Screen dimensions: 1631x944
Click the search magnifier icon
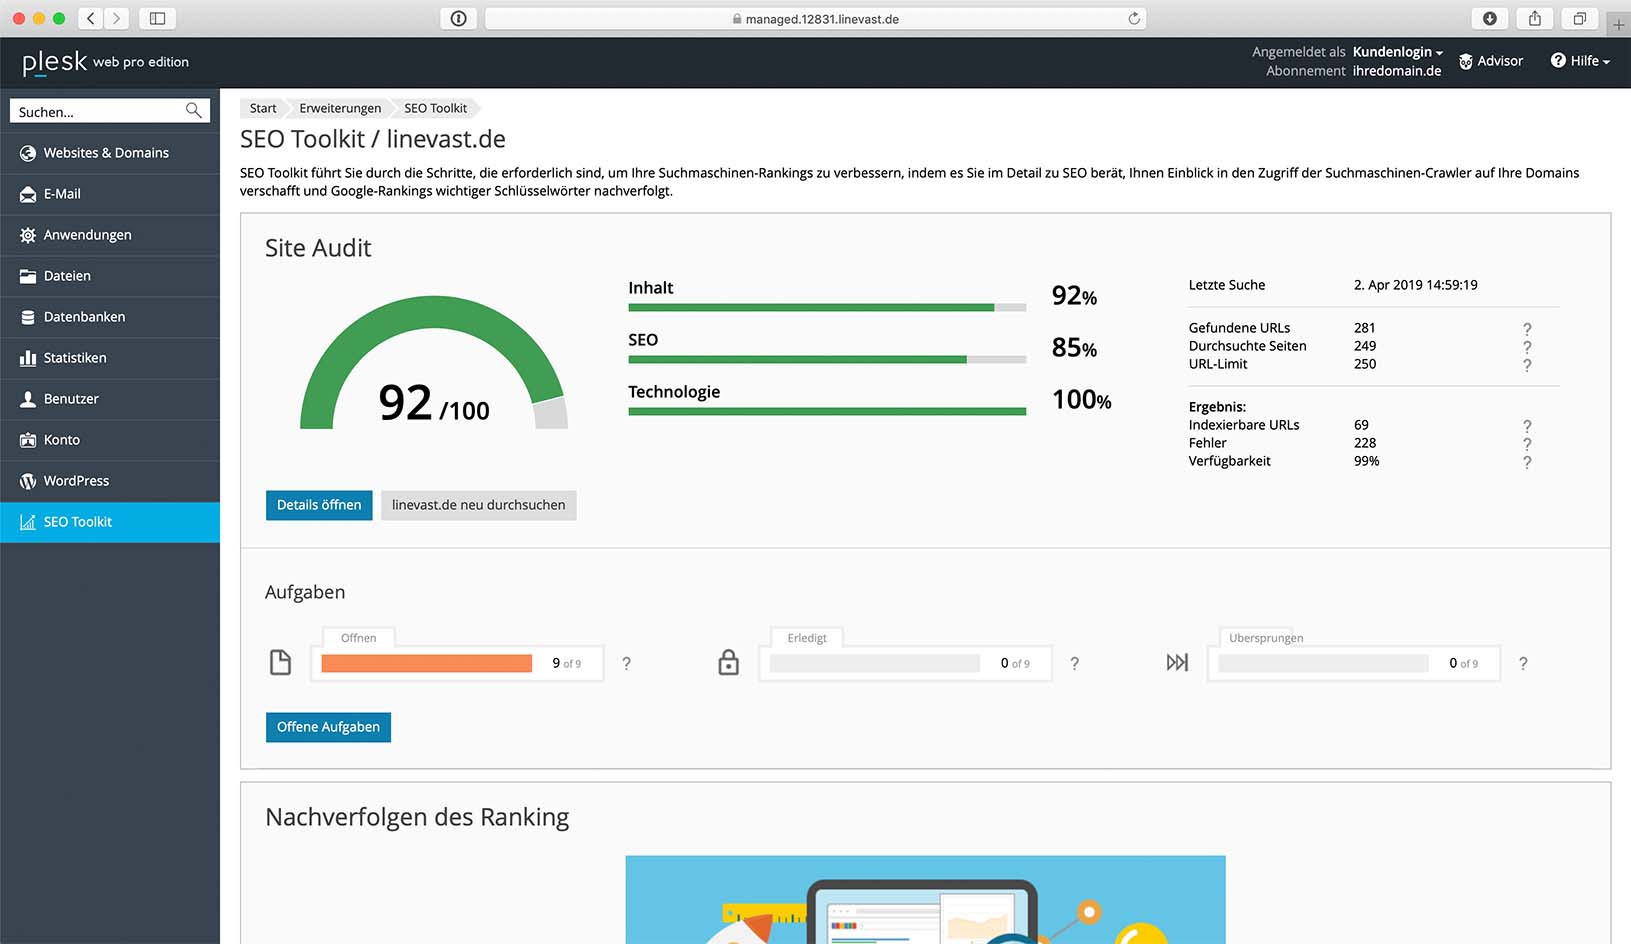pos(193,111)
